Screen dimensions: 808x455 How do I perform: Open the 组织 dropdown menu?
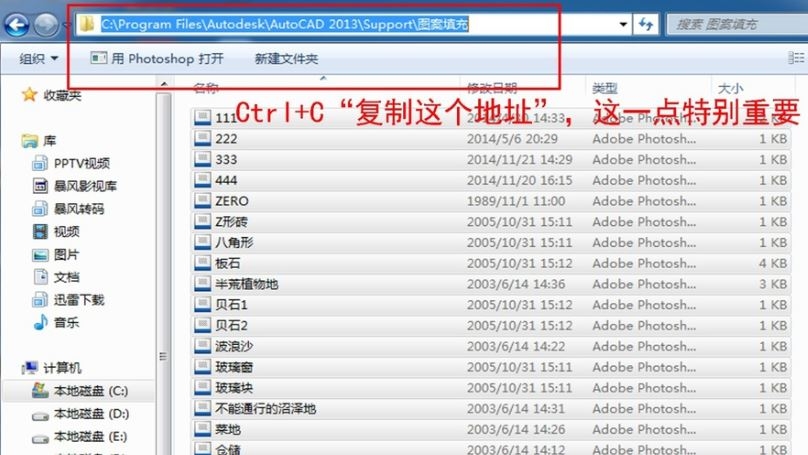click(39, 59)
